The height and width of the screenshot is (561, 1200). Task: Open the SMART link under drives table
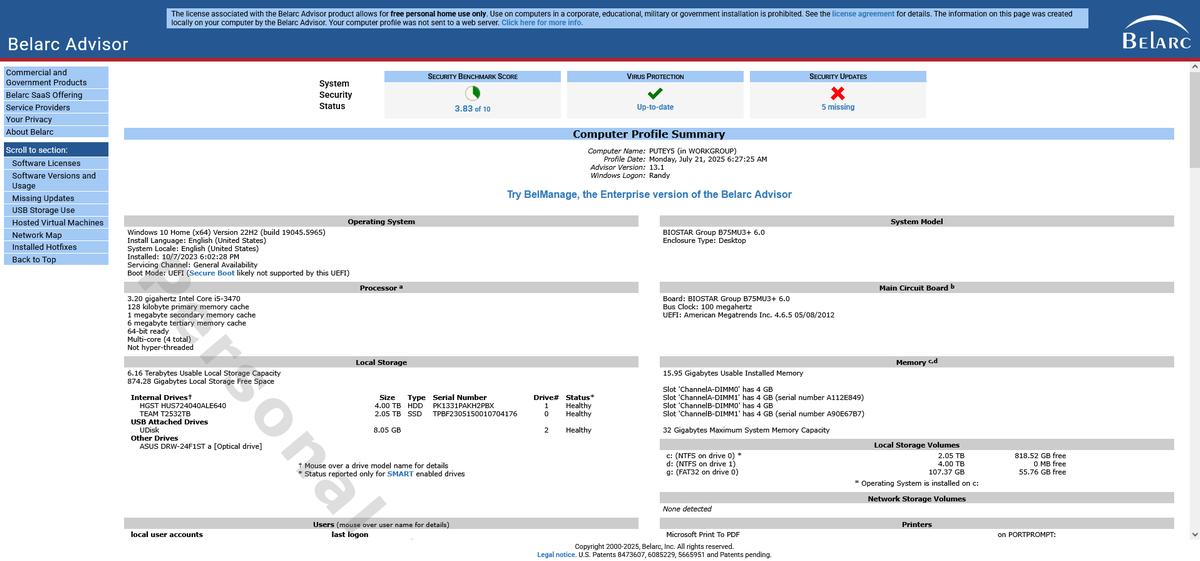coord(400,474)
